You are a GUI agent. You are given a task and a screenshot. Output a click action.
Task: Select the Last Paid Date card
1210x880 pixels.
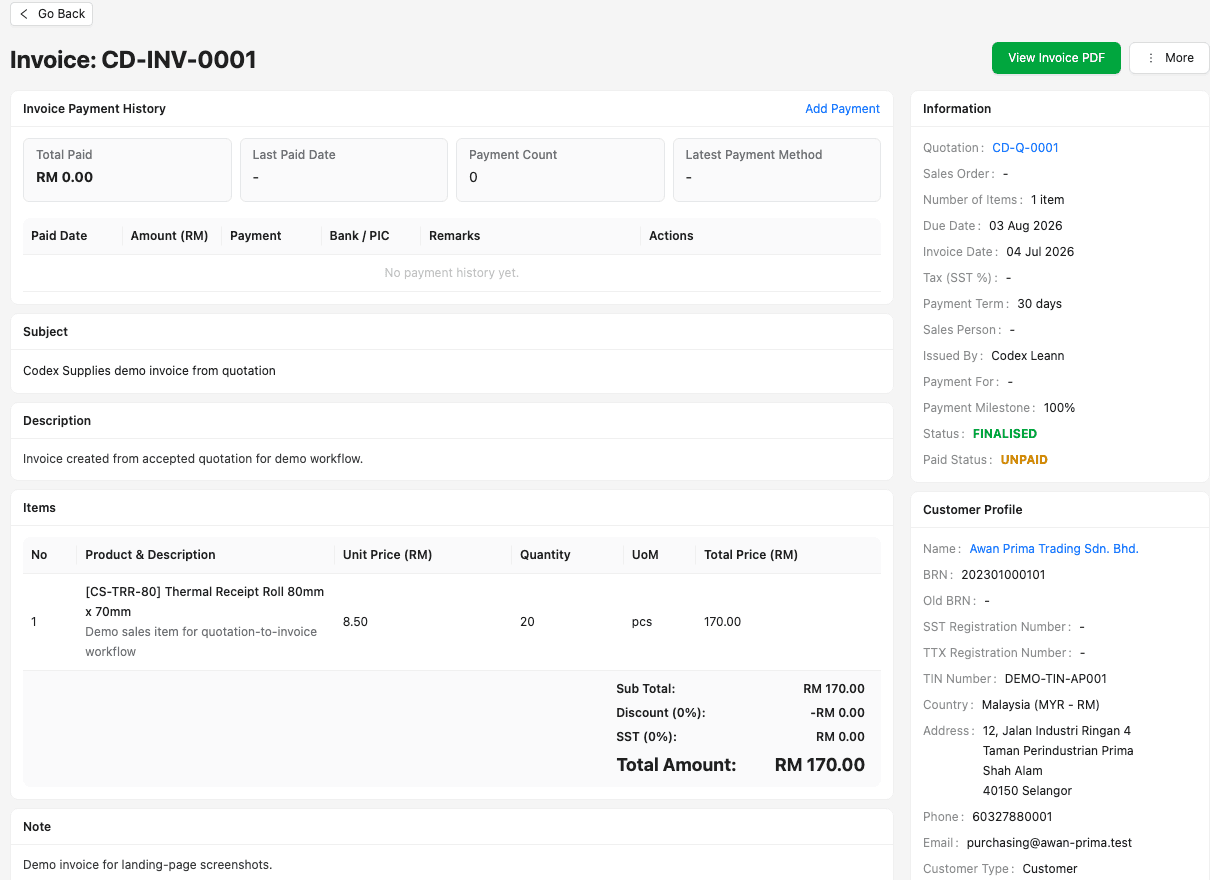click(344, 170)
